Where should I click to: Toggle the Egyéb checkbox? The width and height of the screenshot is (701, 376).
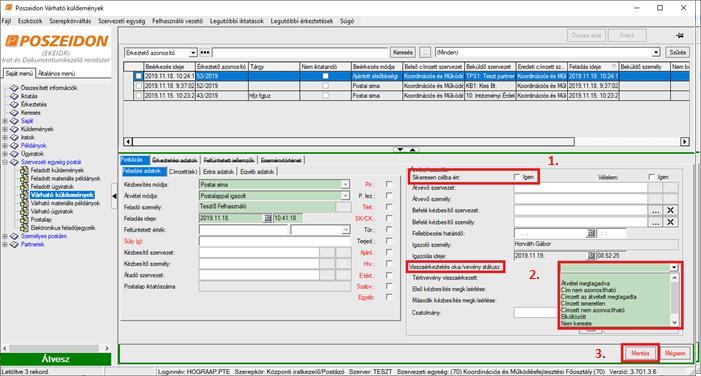(x=389, y=297)
